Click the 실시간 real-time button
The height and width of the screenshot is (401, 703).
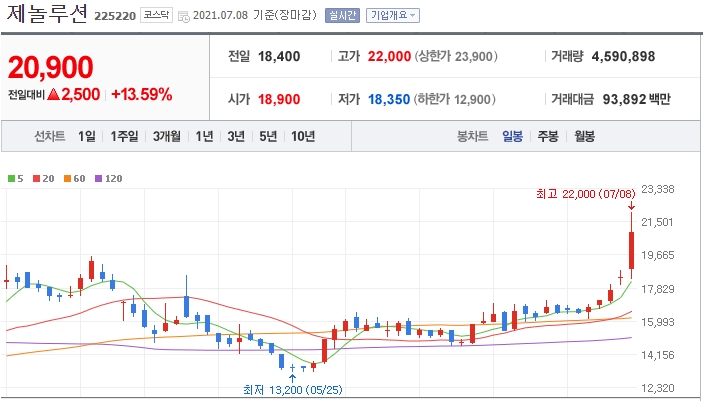[x=342, y=16]
